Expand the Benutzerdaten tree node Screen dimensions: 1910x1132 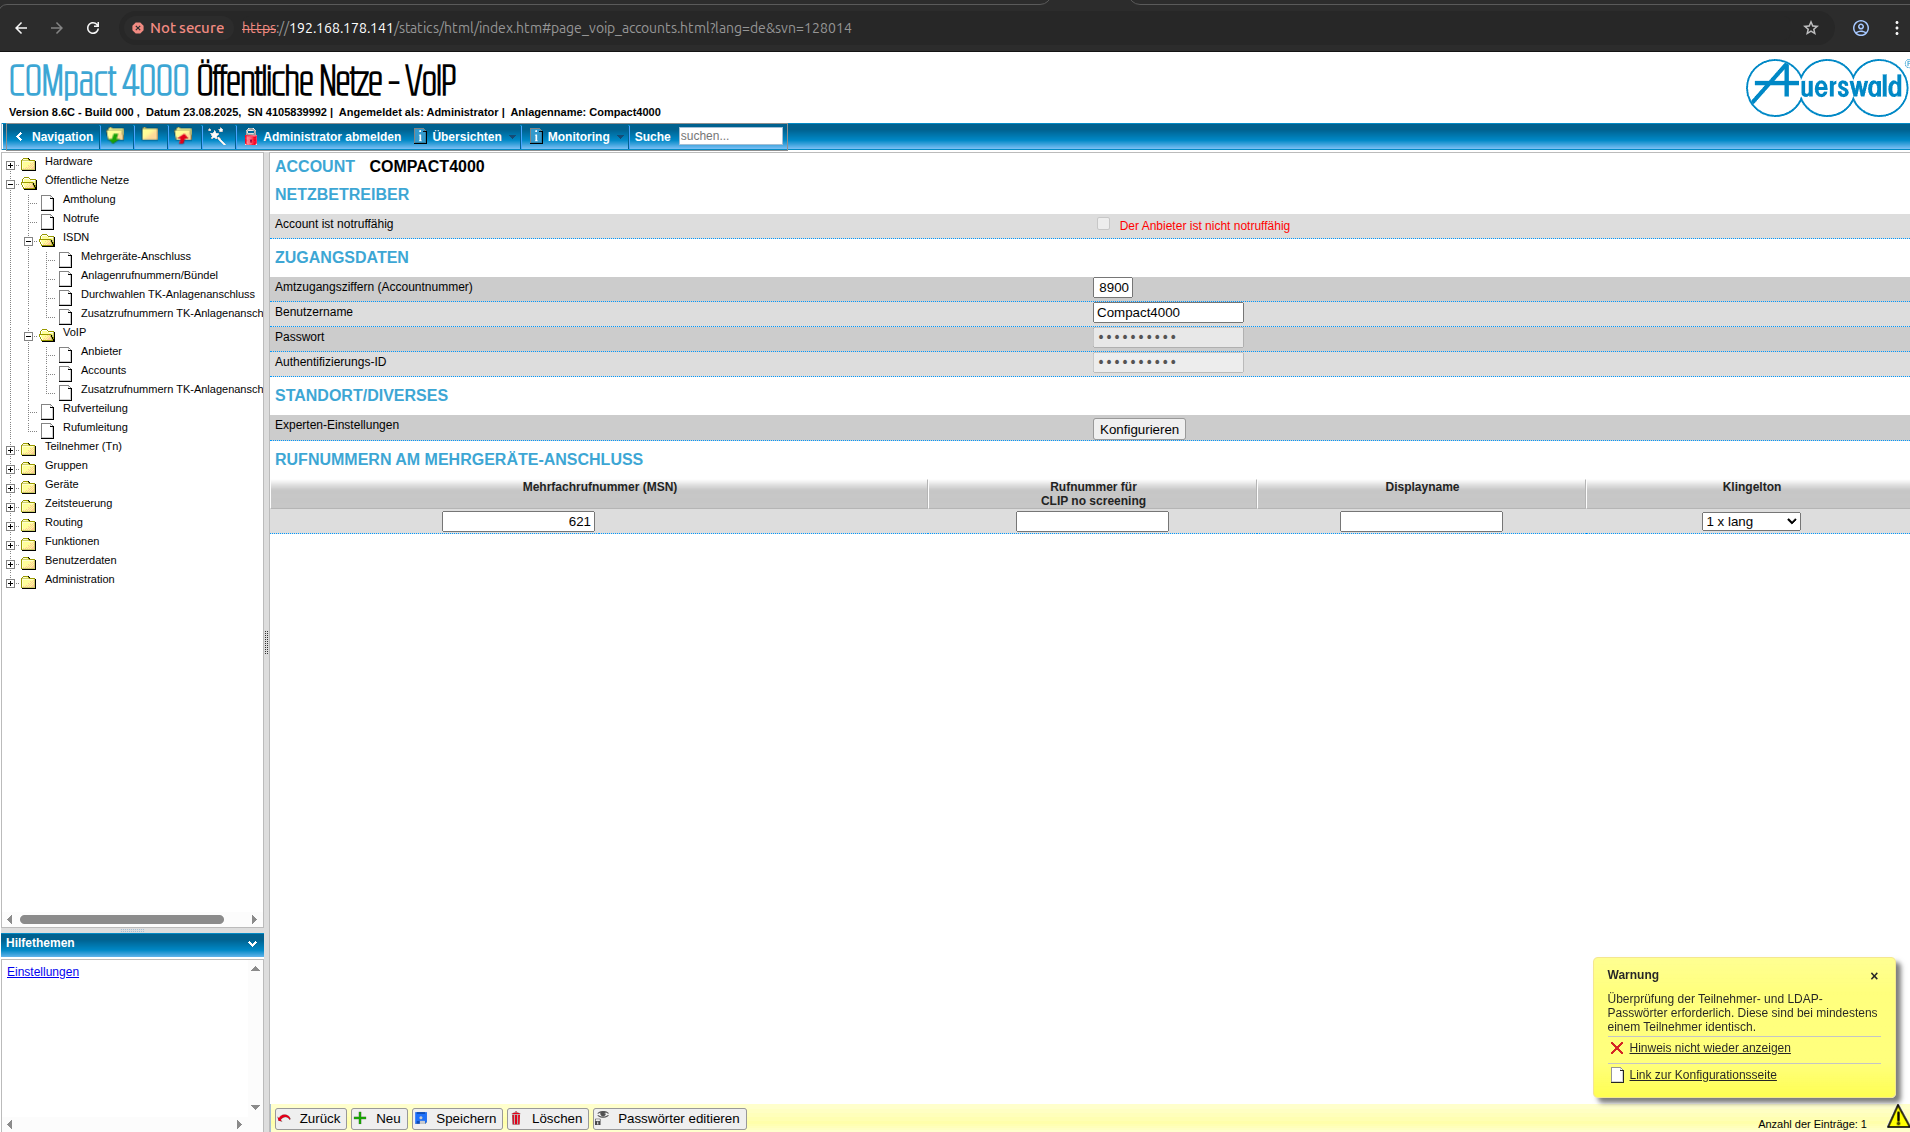11,564
